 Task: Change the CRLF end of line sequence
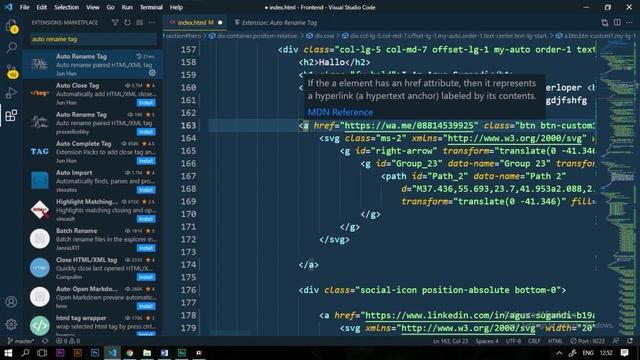point(534,341)
